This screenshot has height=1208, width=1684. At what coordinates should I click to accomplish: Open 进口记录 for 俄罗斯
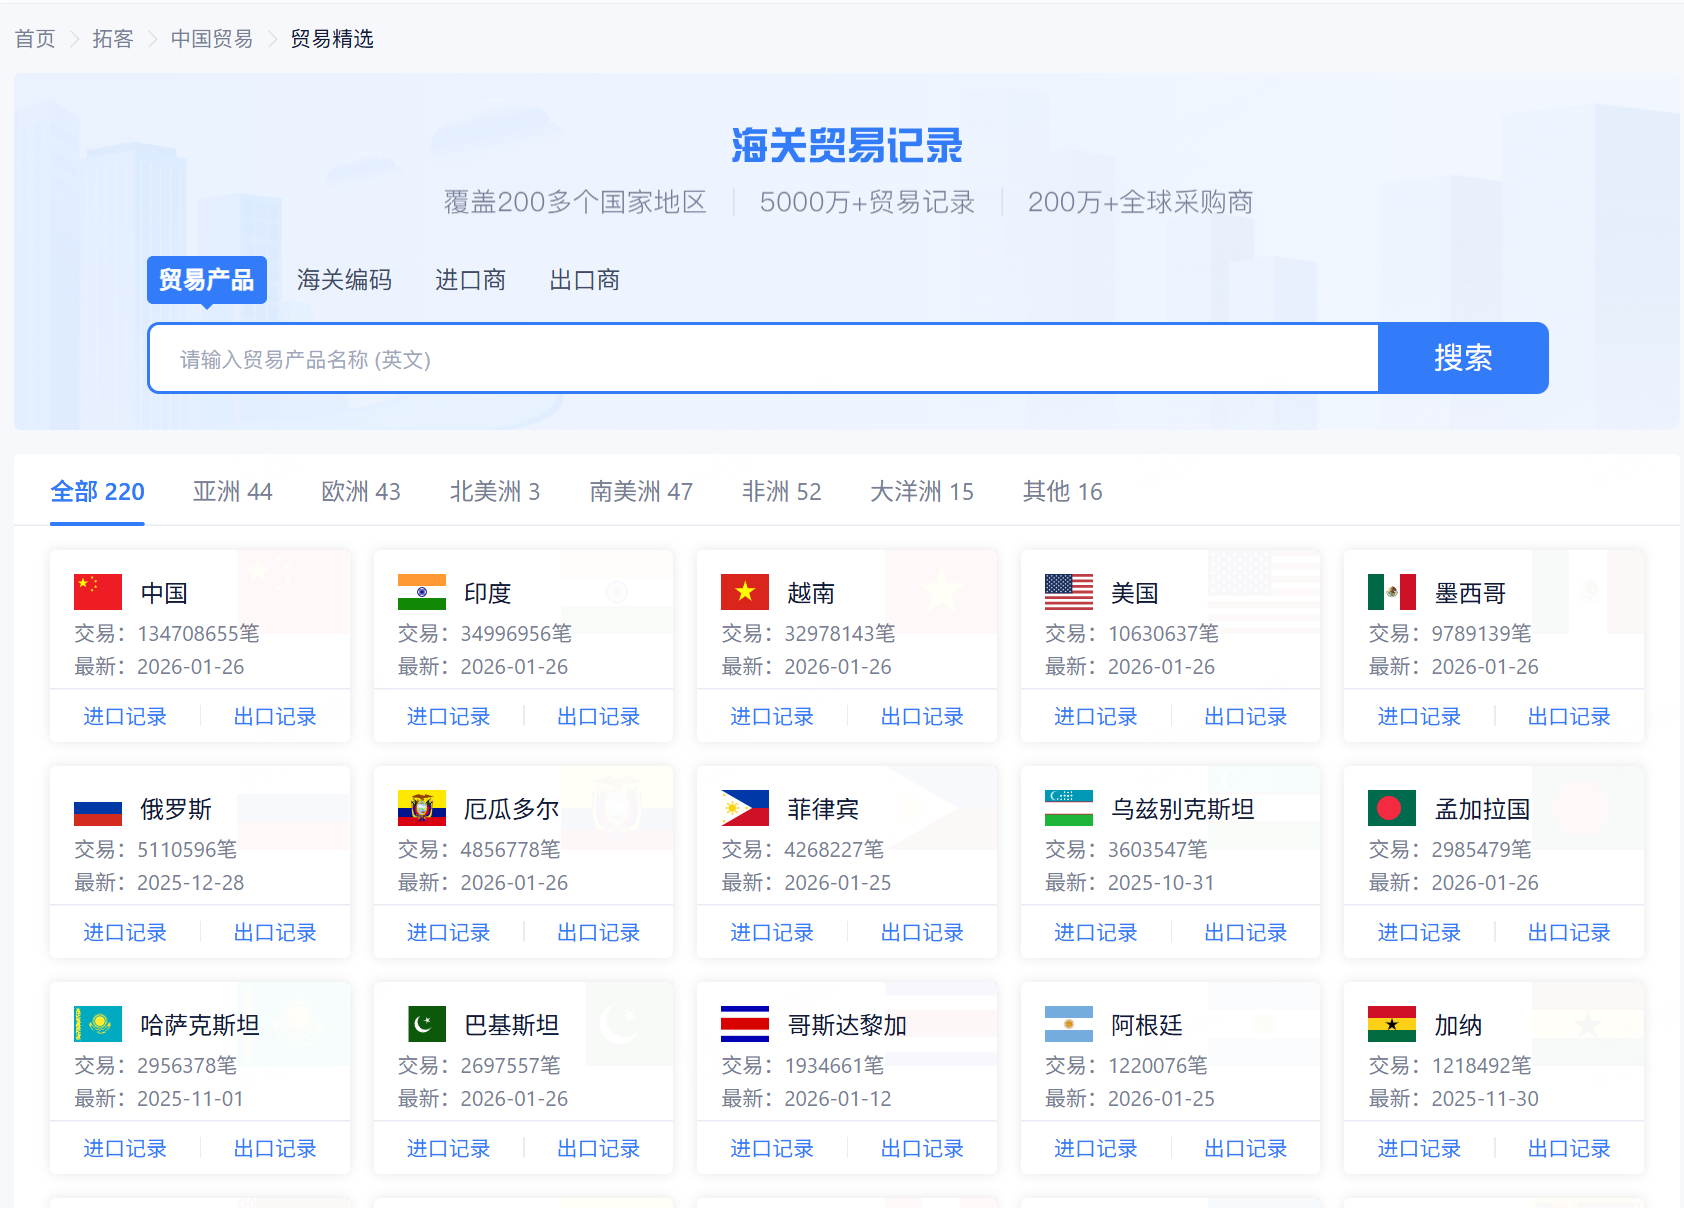pyautogui.click(x=125, y=933)
